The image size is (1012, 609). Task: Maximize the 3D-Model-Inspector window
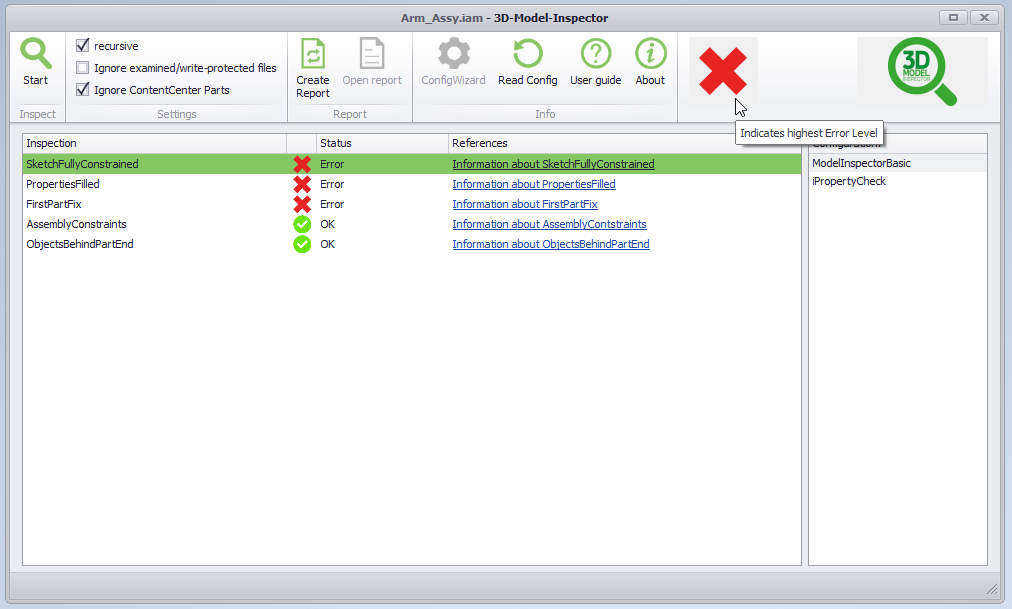[x=953, y=17]
